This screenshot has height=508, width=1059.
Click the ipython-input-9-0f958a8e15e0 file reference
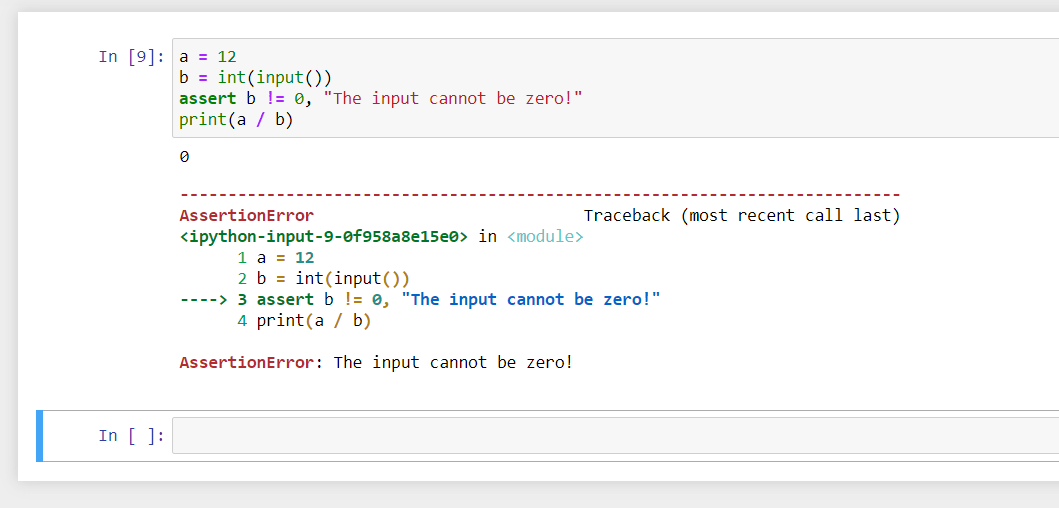324,237
